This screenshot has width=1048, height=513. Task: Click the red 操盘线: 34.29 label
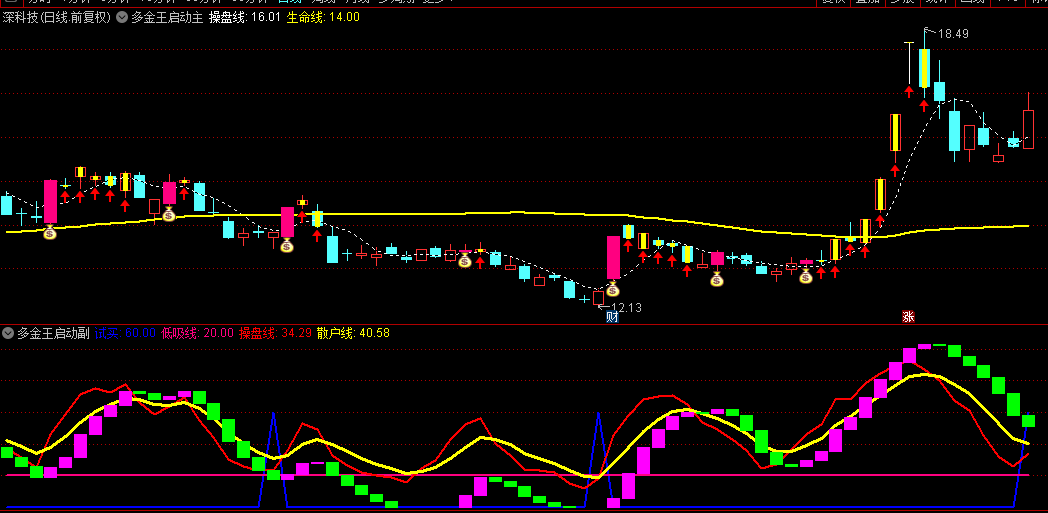(275, 333)
